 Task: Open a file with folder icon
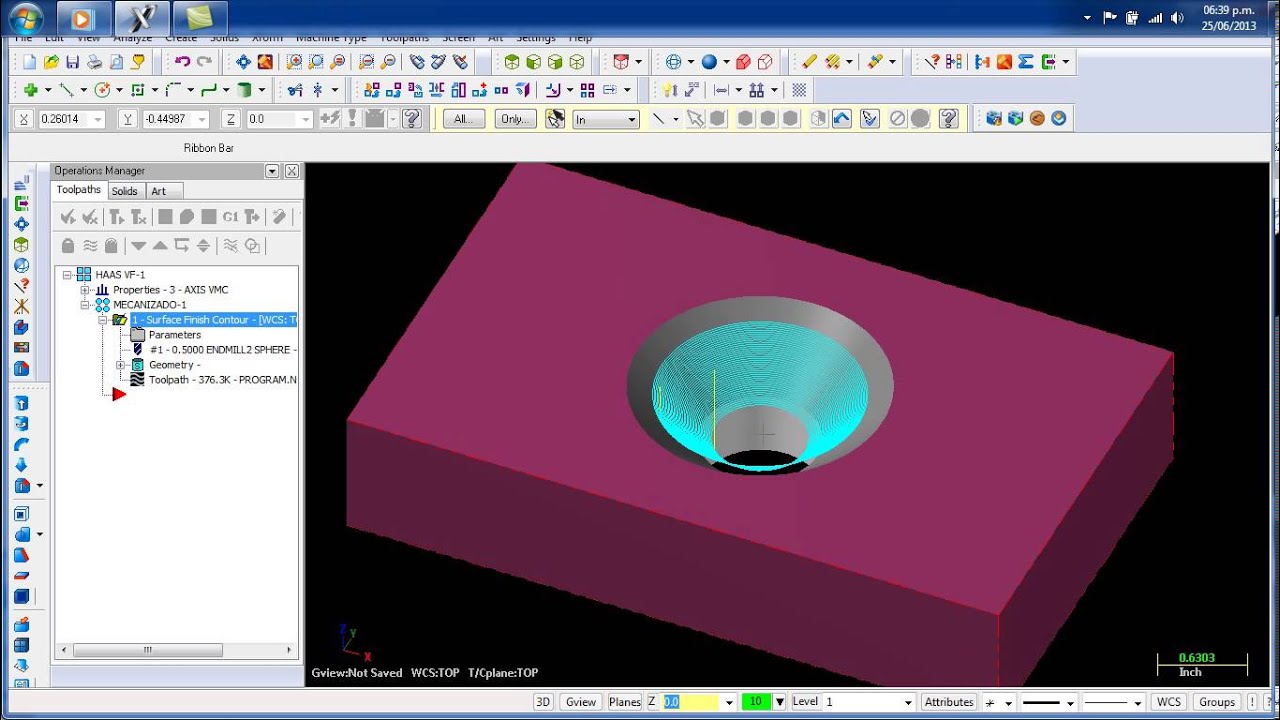51,62
